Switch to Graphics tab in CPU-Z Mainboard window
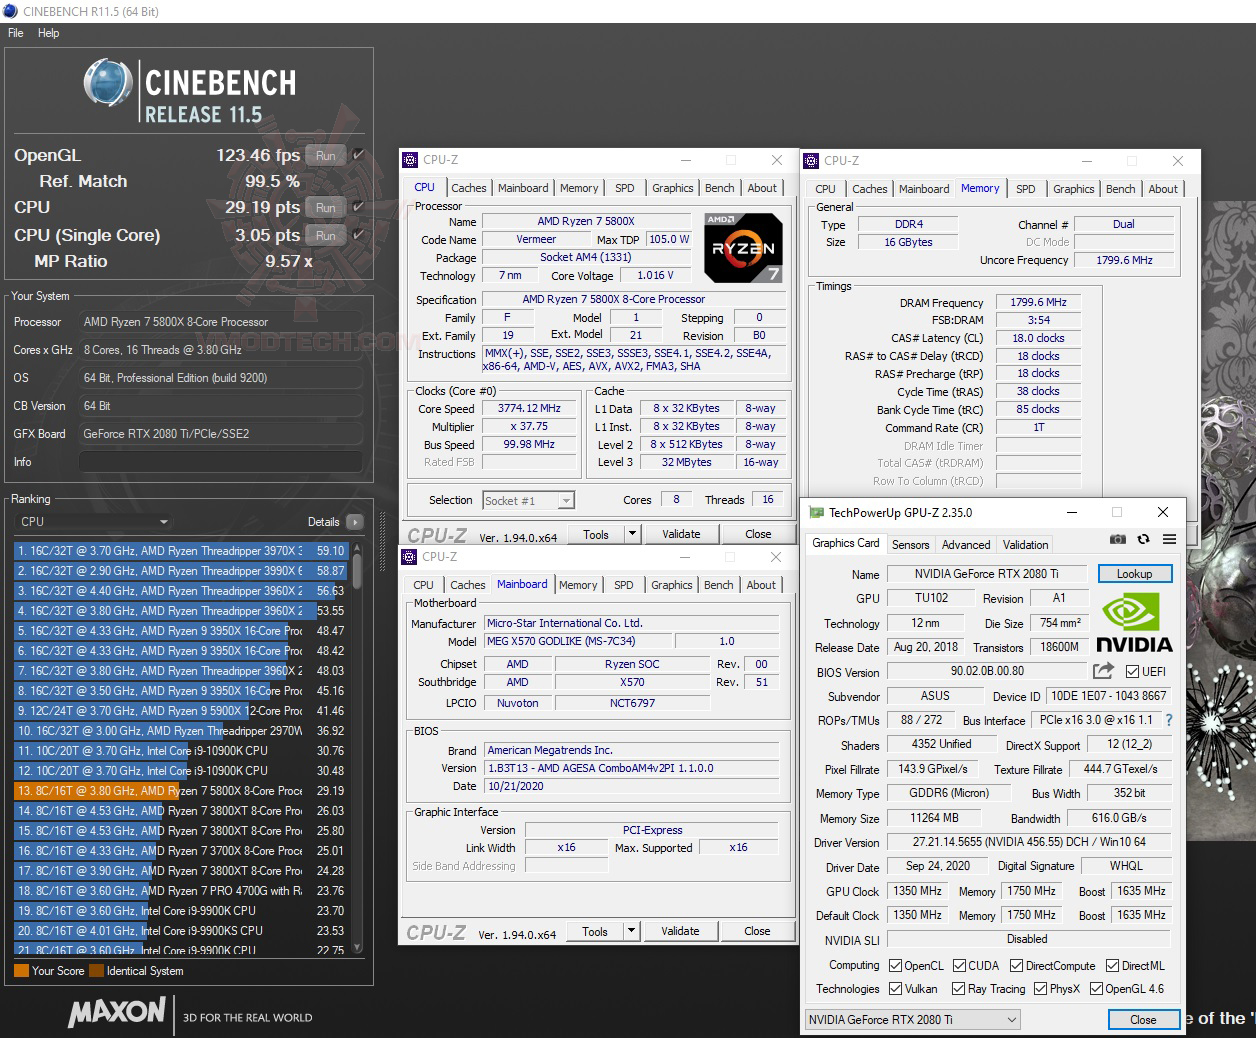This screenshot has height=1038, width=1256. click(x=672, y=585)
